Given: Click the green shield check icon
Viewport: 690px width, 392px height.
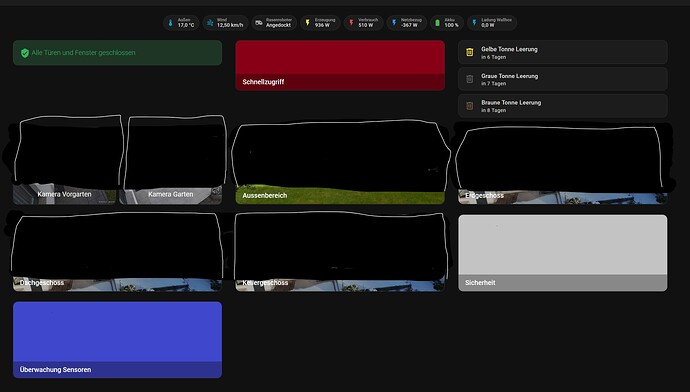Looking at the screenshot, I should (25, 53).
